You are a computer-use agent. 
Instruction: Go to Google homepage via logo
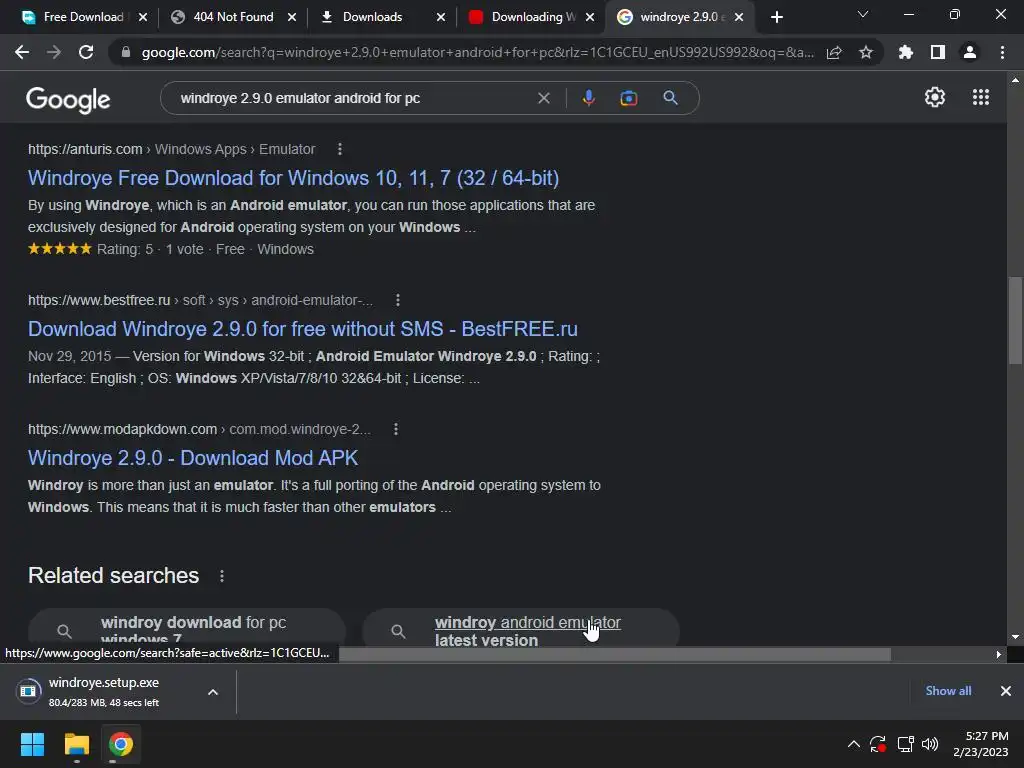tap(68, 100)
